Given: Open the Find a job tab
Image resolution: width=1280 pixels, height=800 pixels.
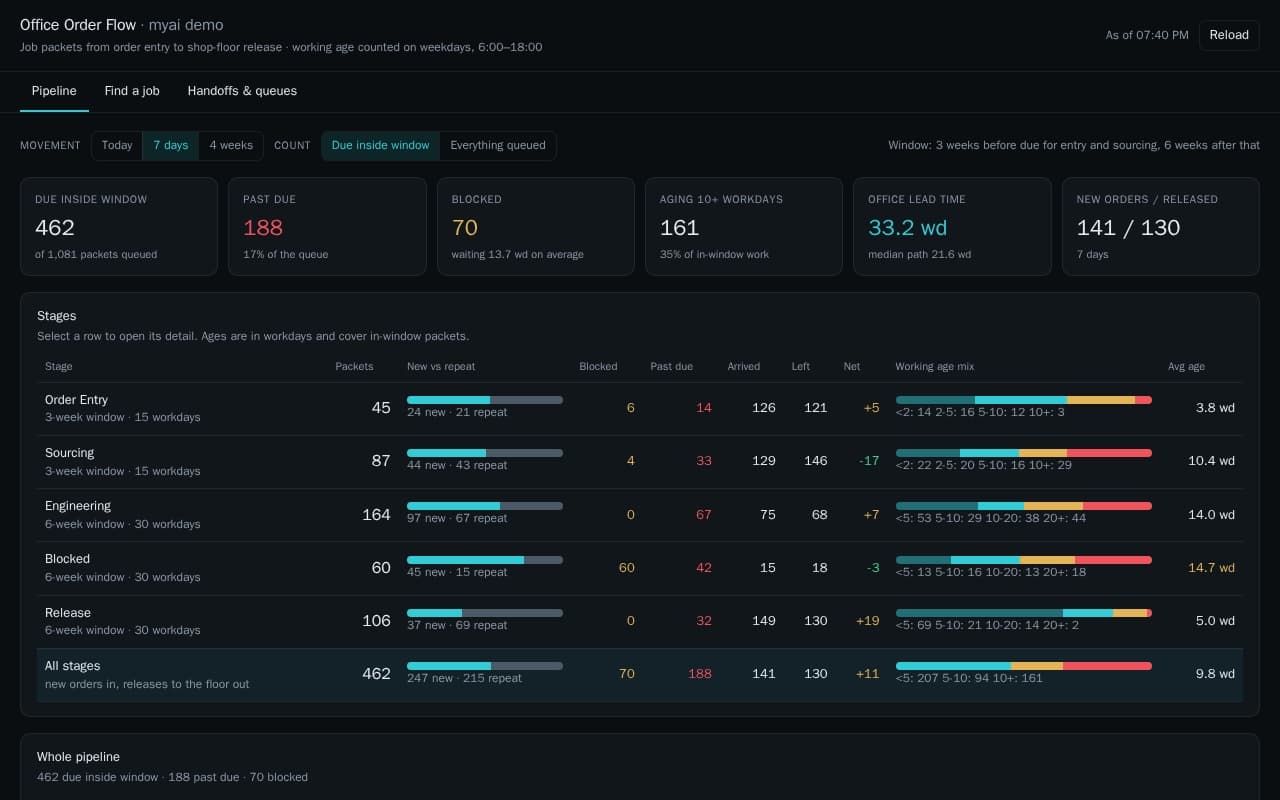Looking at the screenshot, I should coord(132,91).
